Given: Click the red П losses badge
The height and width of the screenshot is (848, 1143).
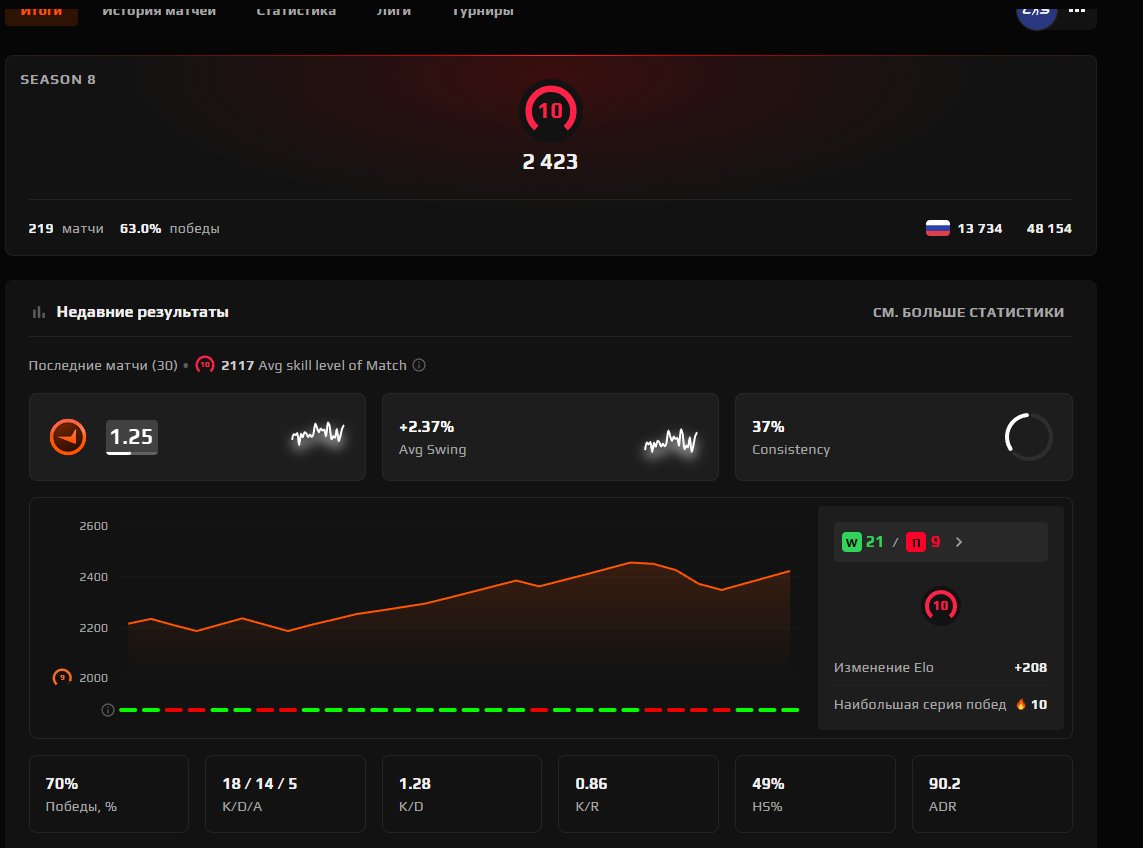Looking at the screenshot, I should (916, 542).
